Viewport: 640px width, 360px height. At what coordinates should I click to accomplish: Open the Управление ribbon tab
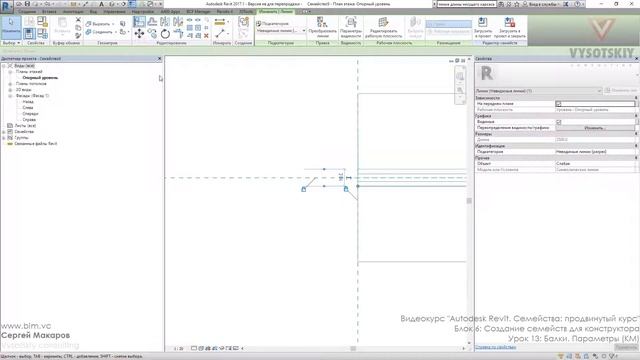pyautogui.click(x=114, y=11)
